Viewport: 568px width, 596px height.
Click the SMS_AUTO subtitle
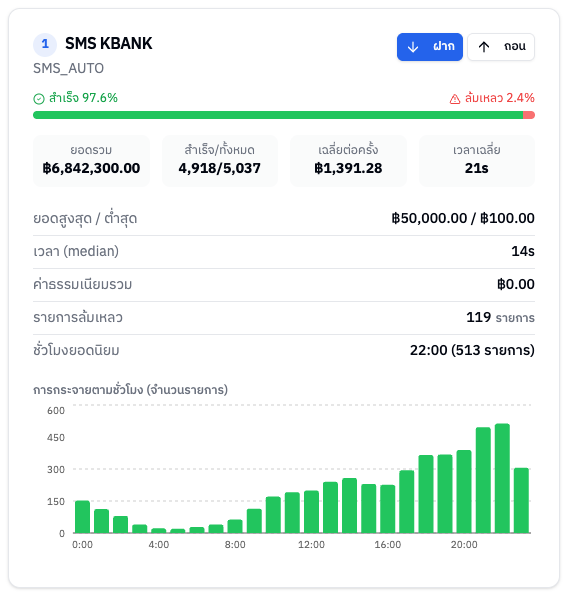click(x=68, y=68)
